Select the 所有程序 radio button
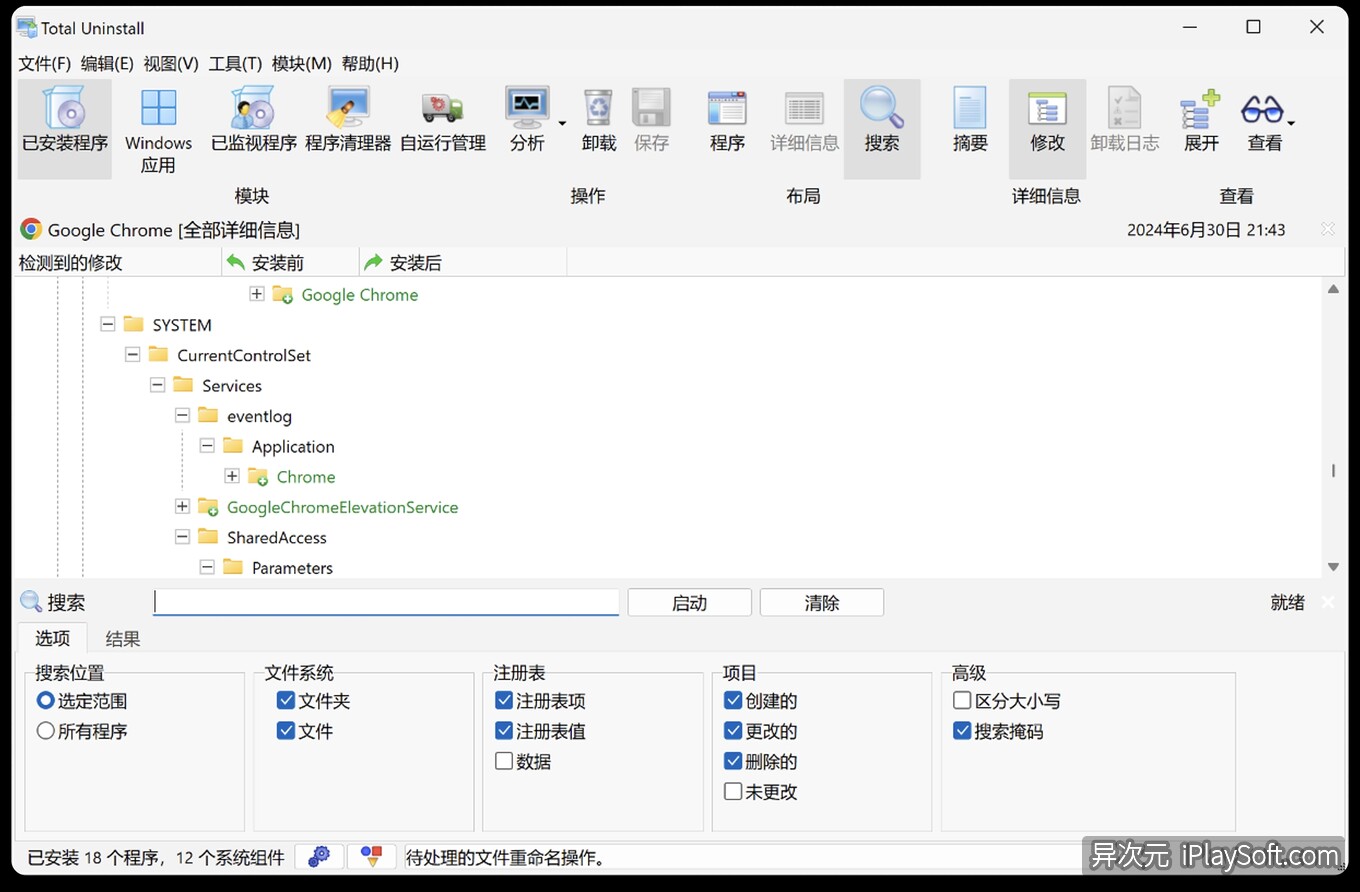The image size is (1360, 892). [44, 731]
